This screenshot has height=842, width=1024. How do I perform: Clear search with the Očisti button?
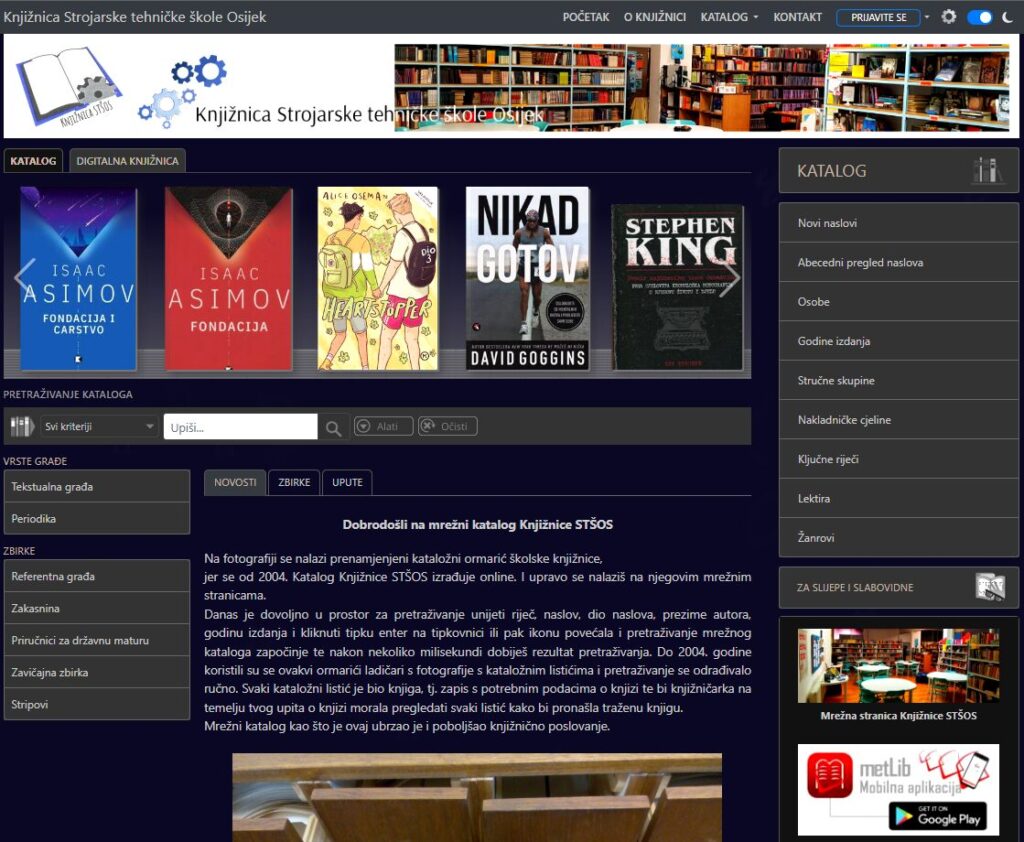(x=447, y=427)
